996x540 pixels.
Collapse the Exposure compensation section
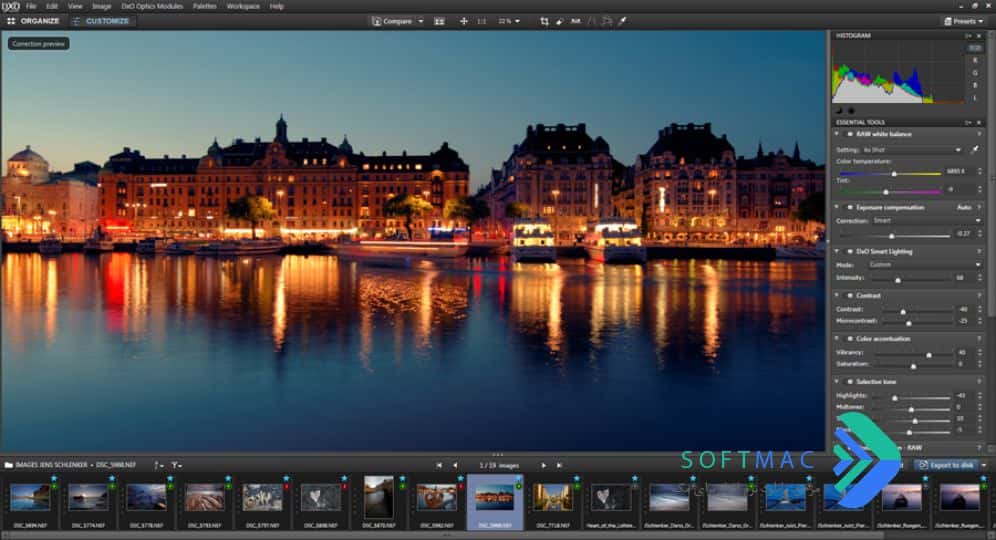pyautogui.click(x=837, y=208)
